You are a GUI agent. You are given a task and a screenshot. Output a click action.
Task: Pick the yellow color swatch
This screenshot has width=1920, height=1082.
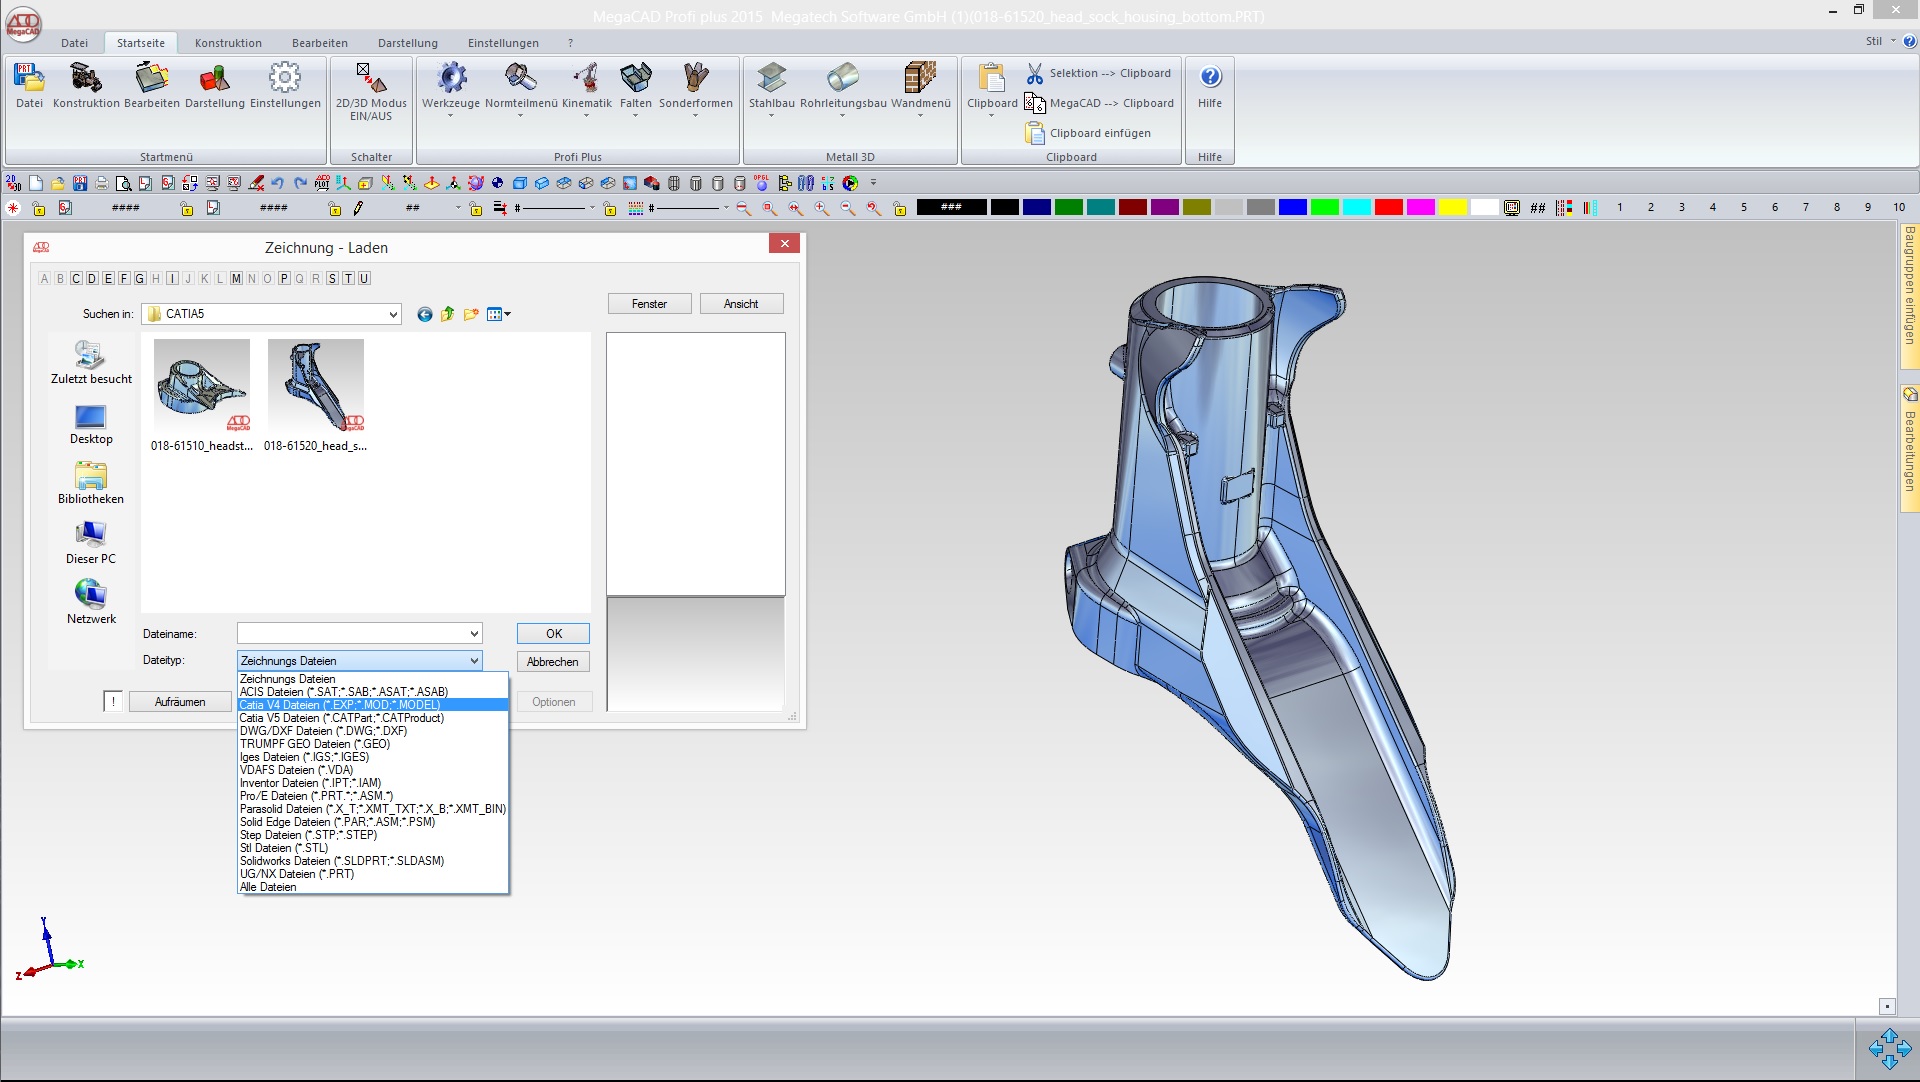1452,208
